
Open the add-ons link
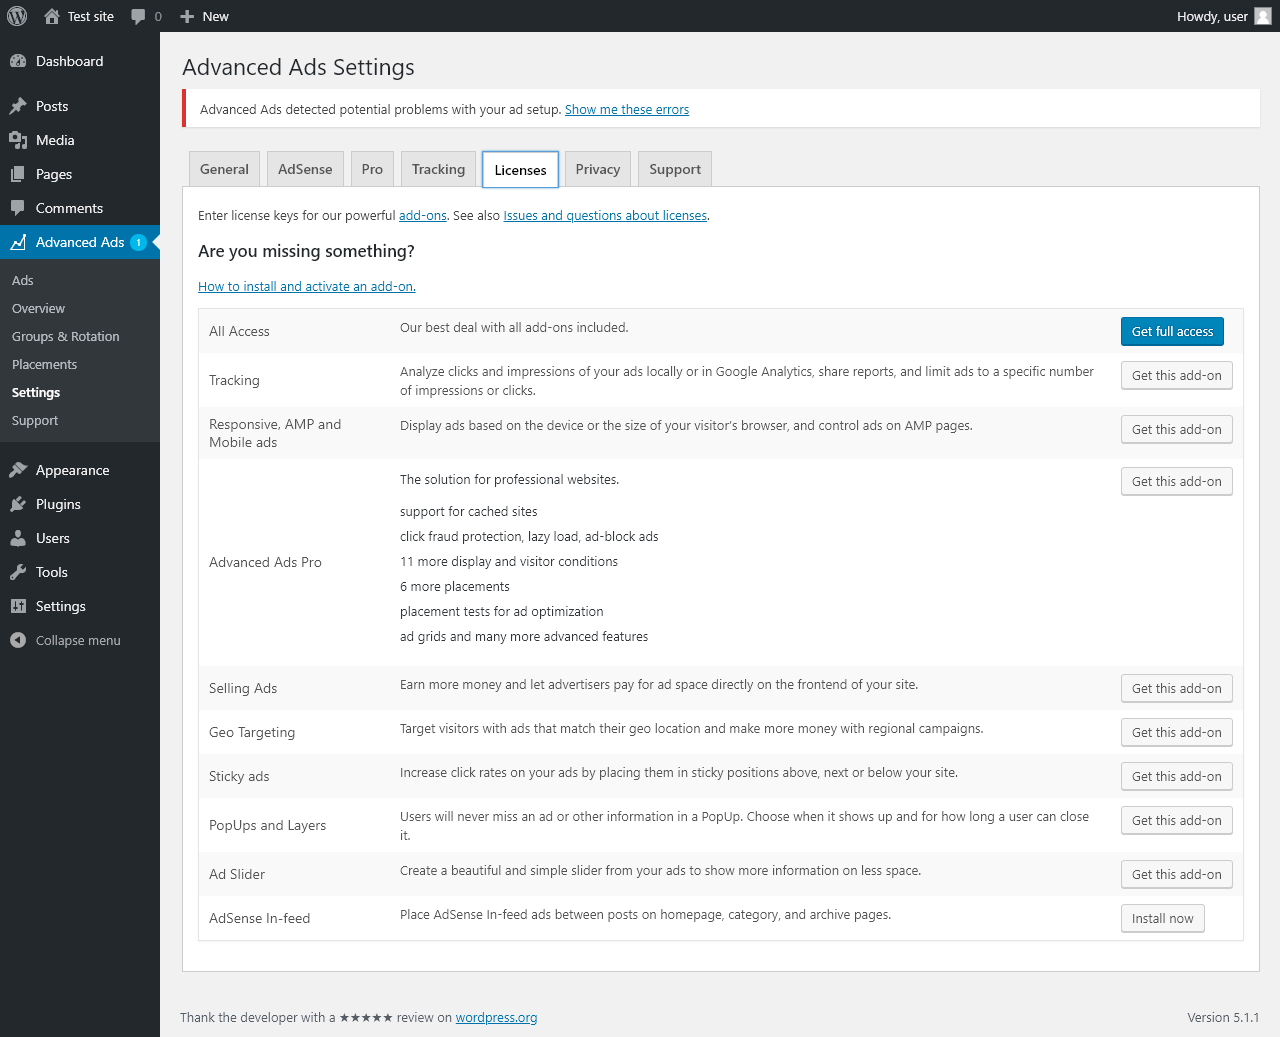pyautogui.click(x=423, y=216)
